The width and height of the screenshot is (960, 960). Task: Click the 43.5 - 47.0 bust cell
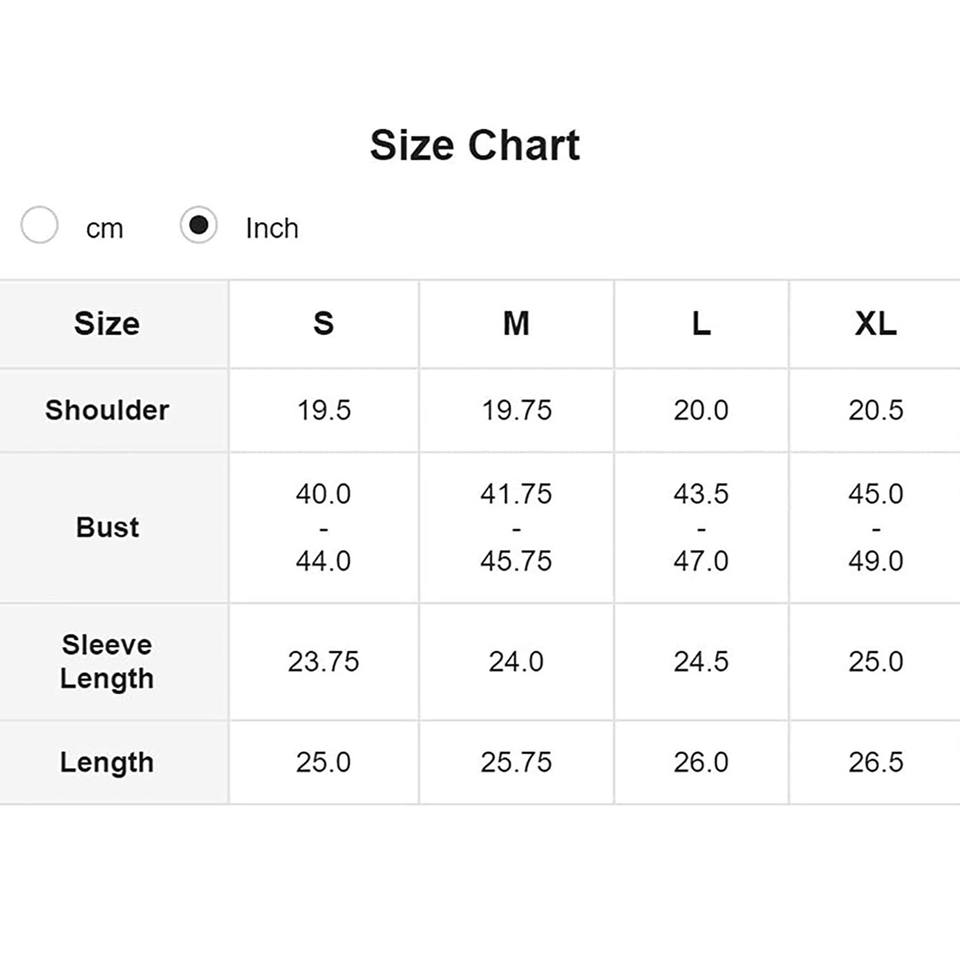(701, 527)
